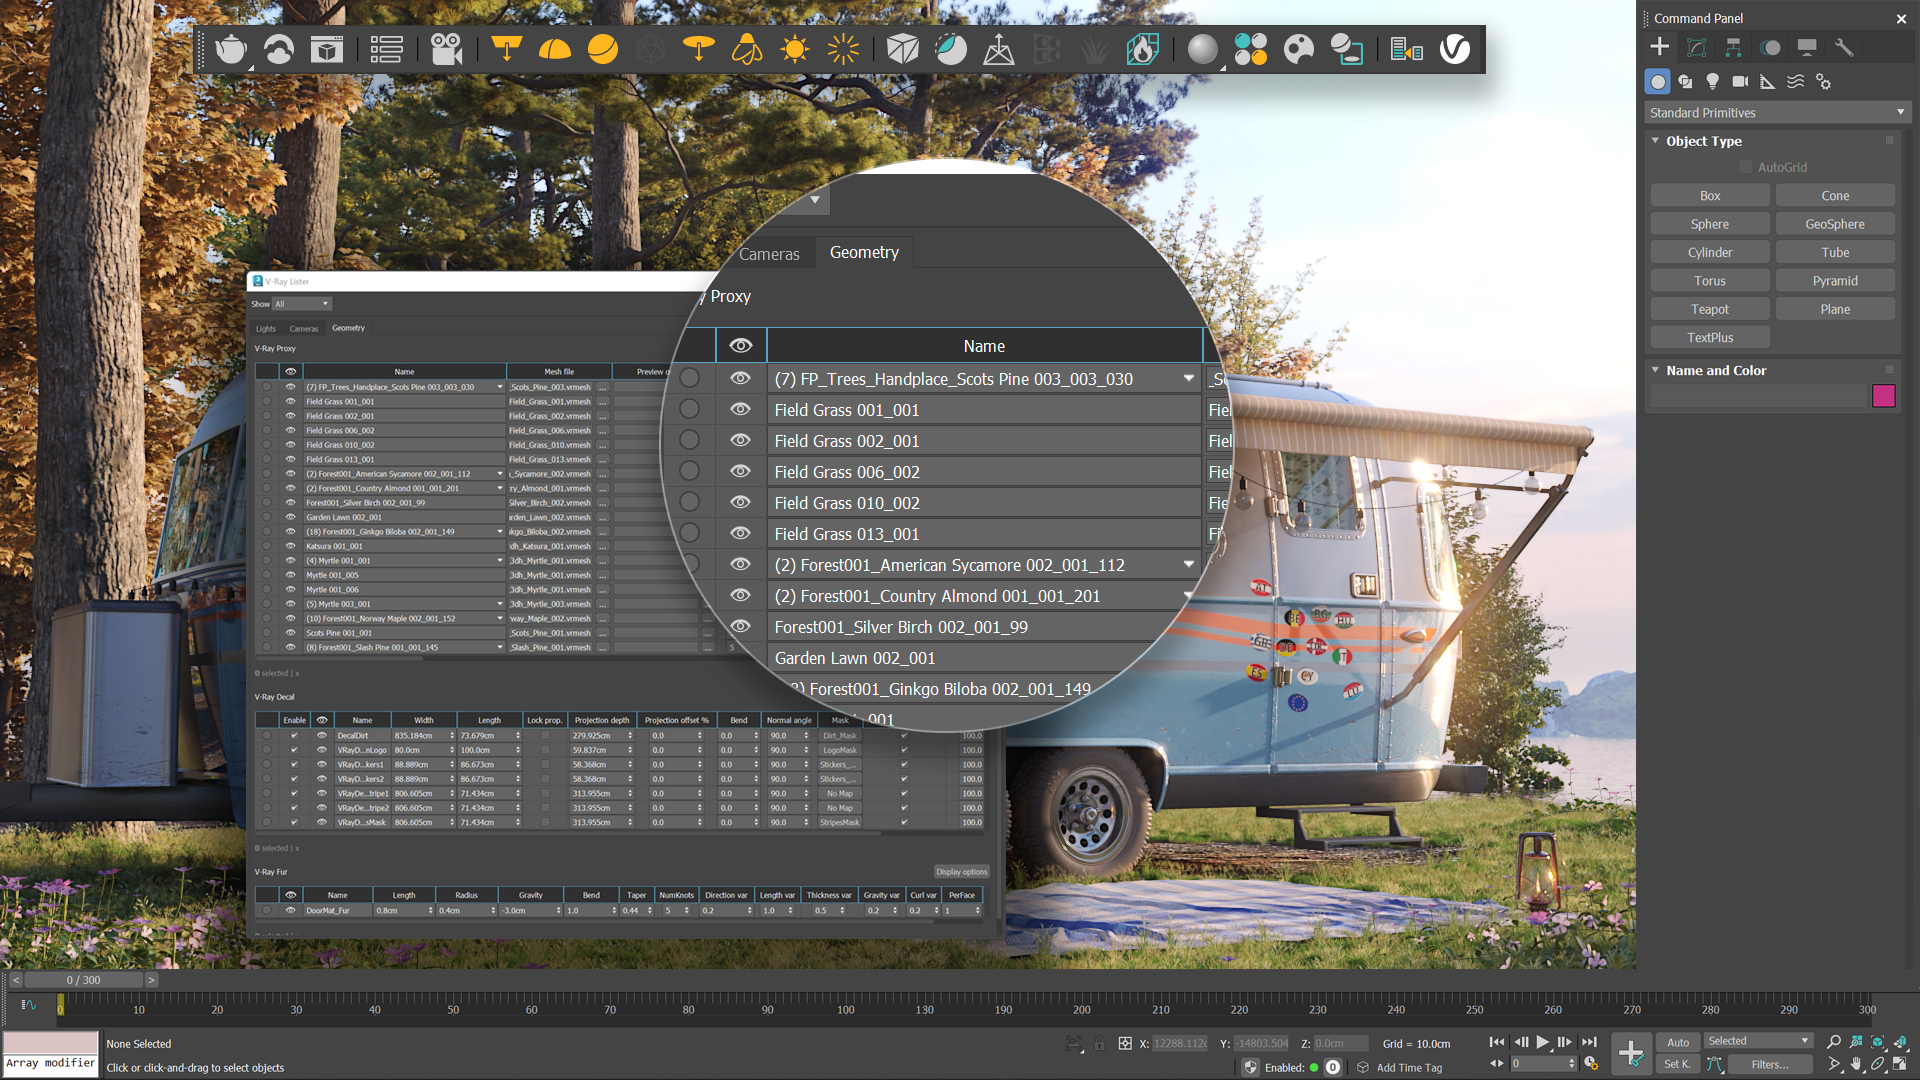Switch to Cameras tab in V-Ray Lister
Viewport: 1920px width, 1080px height.
click(x=304, y=329)
